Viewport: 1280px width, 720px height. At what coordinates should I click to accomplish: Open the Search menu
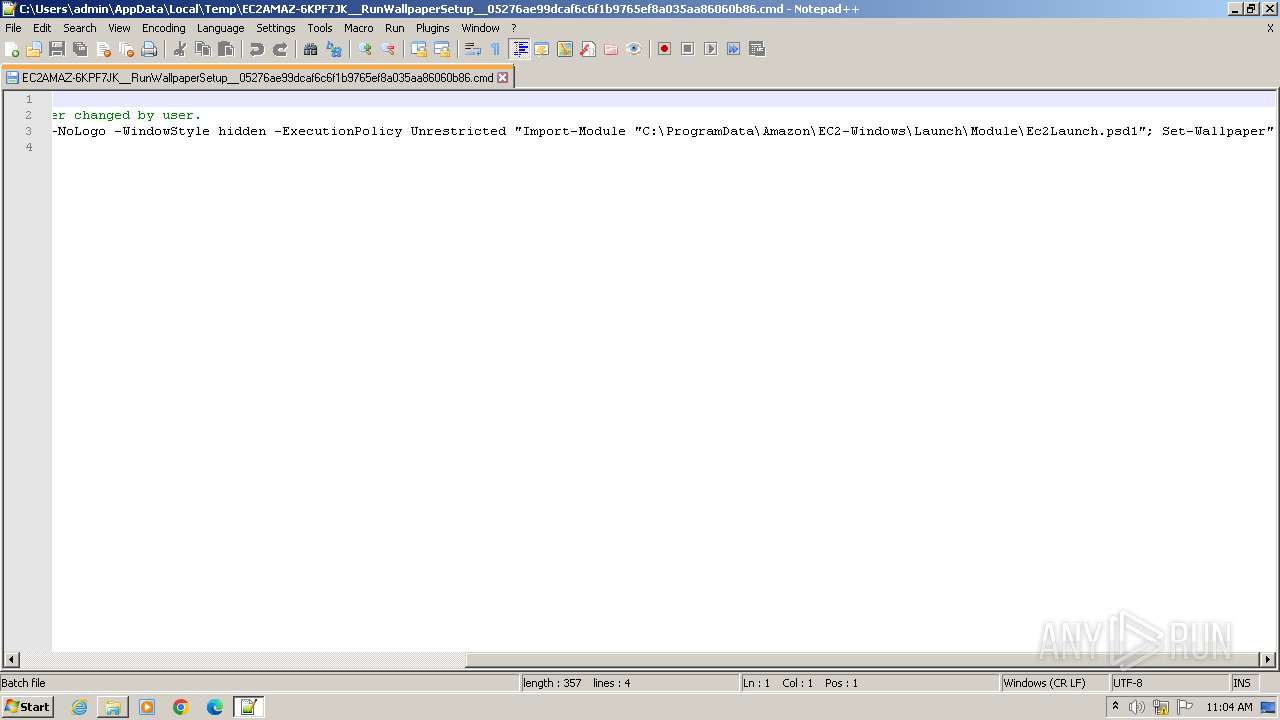coord(80,28)
